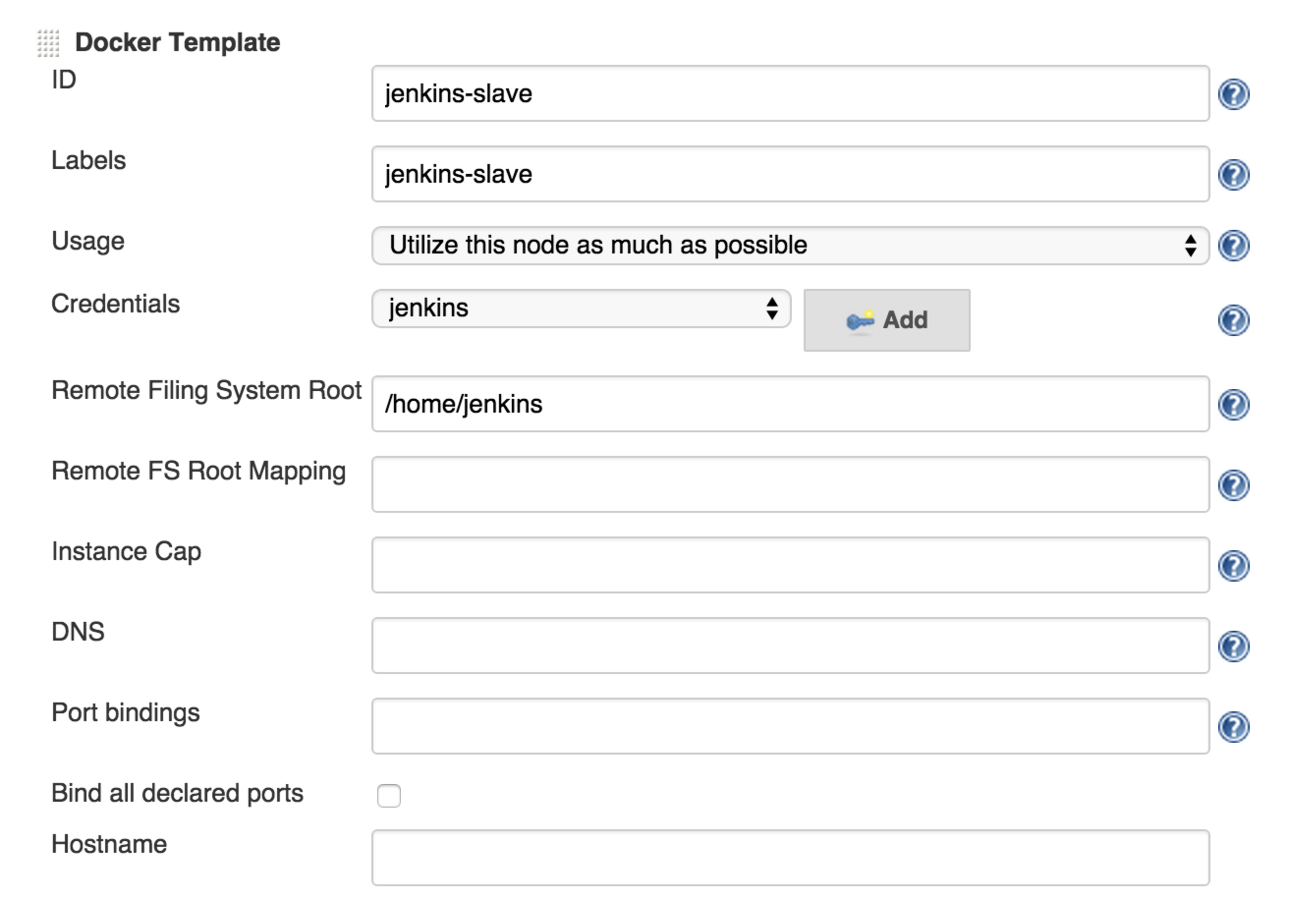Open help for the ID field
1289x900 pixels.
1235,95
